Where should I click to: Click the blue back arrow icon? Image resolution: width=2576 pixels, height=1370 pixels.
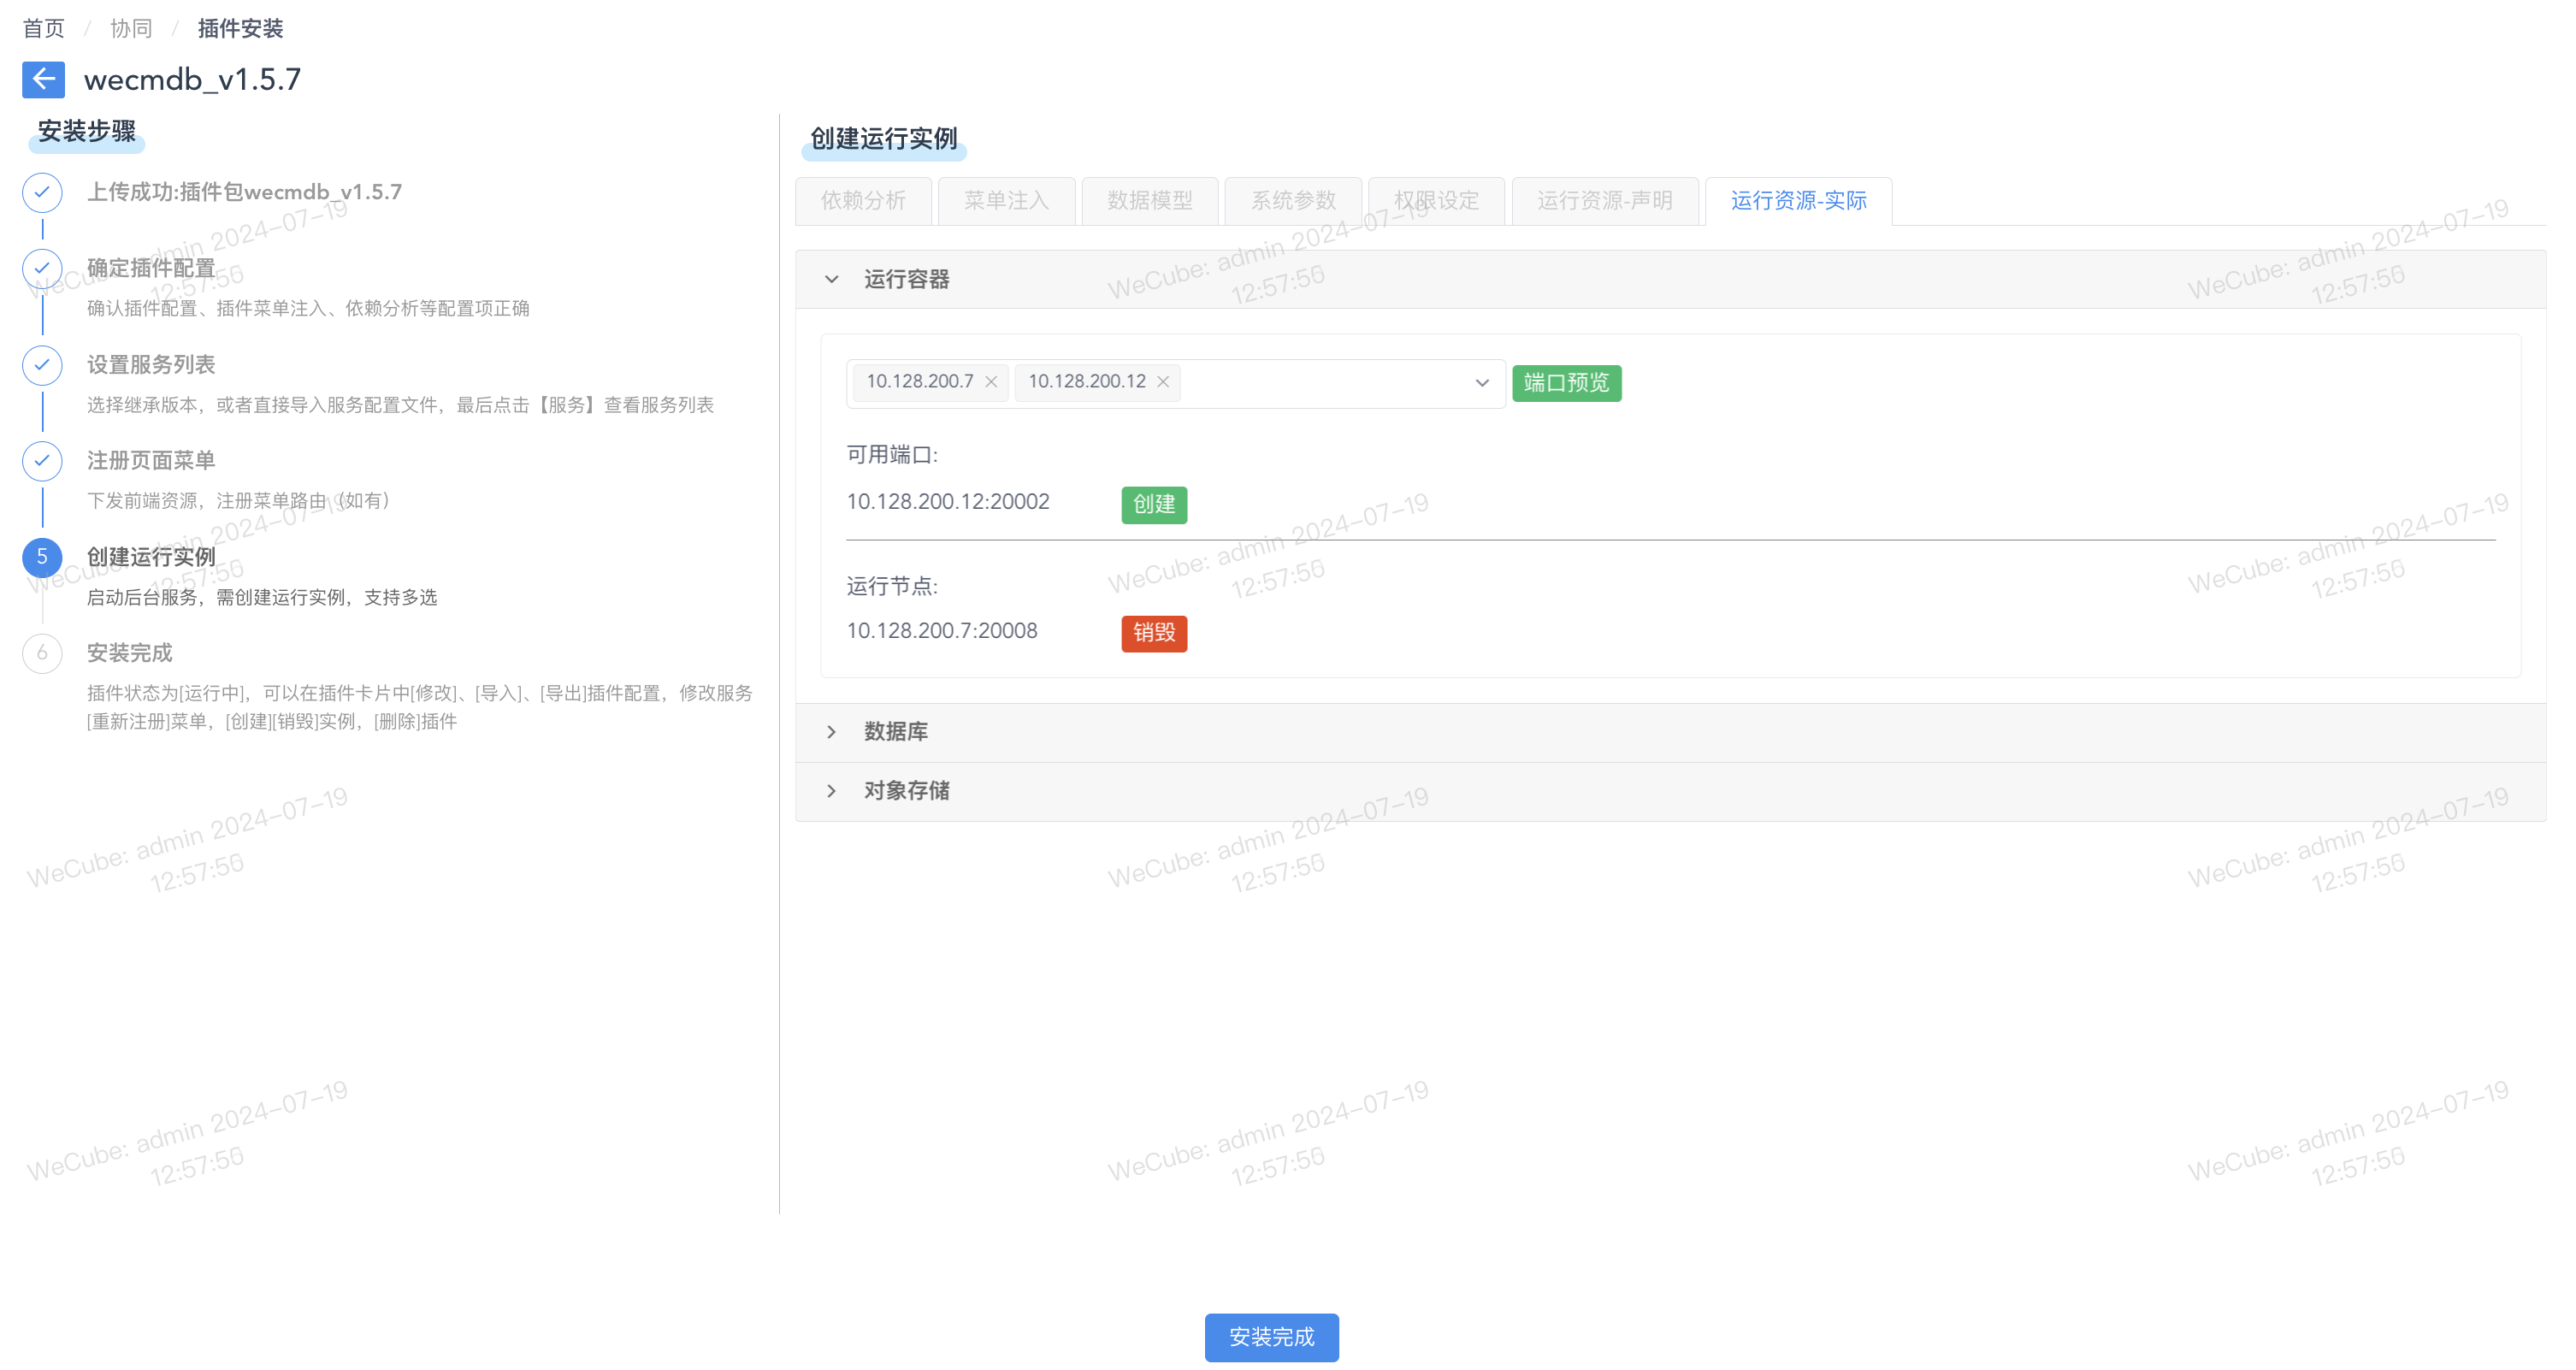43,79
